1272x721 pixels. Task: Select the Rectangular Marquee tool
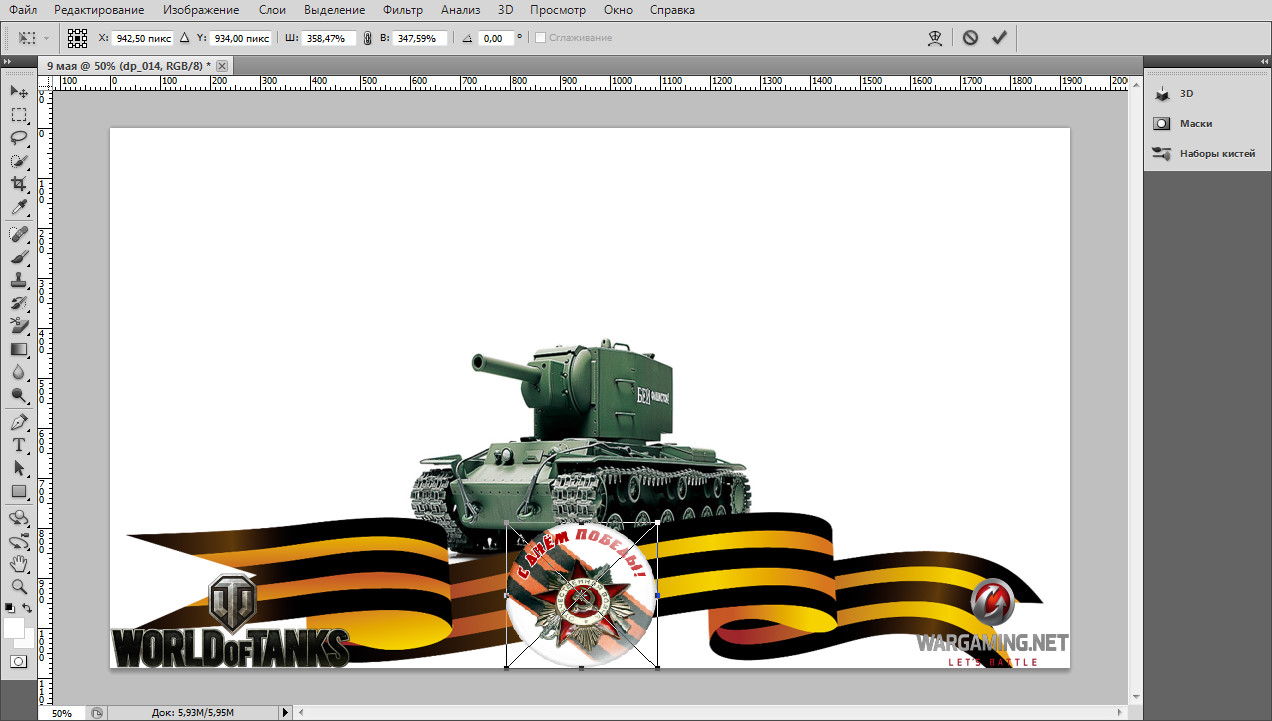pyautogui.click(x=18, y=115)
